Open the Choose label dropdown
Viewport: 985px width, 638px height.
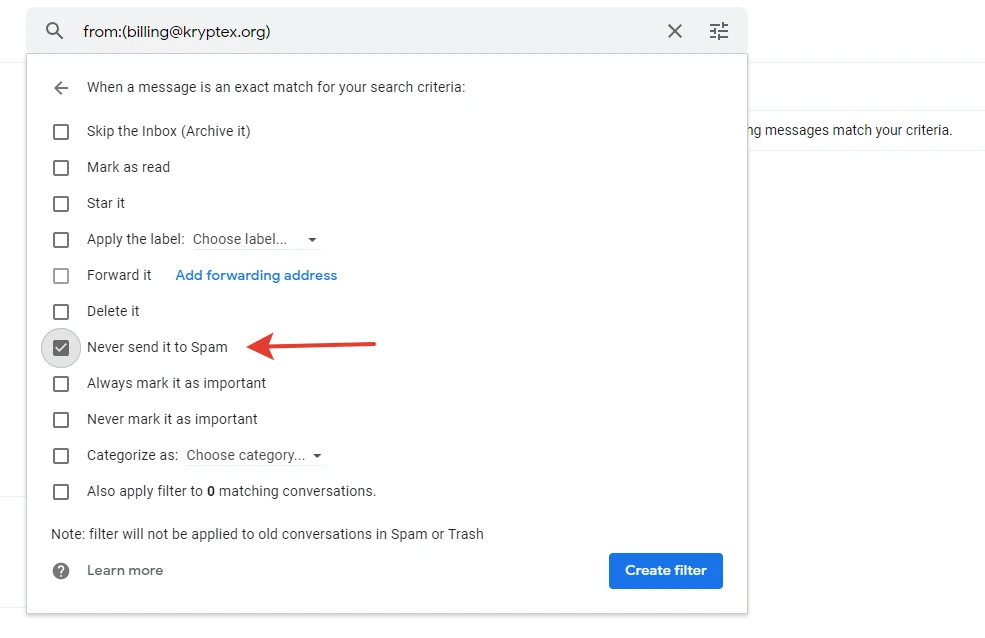(x=256, y=239)
